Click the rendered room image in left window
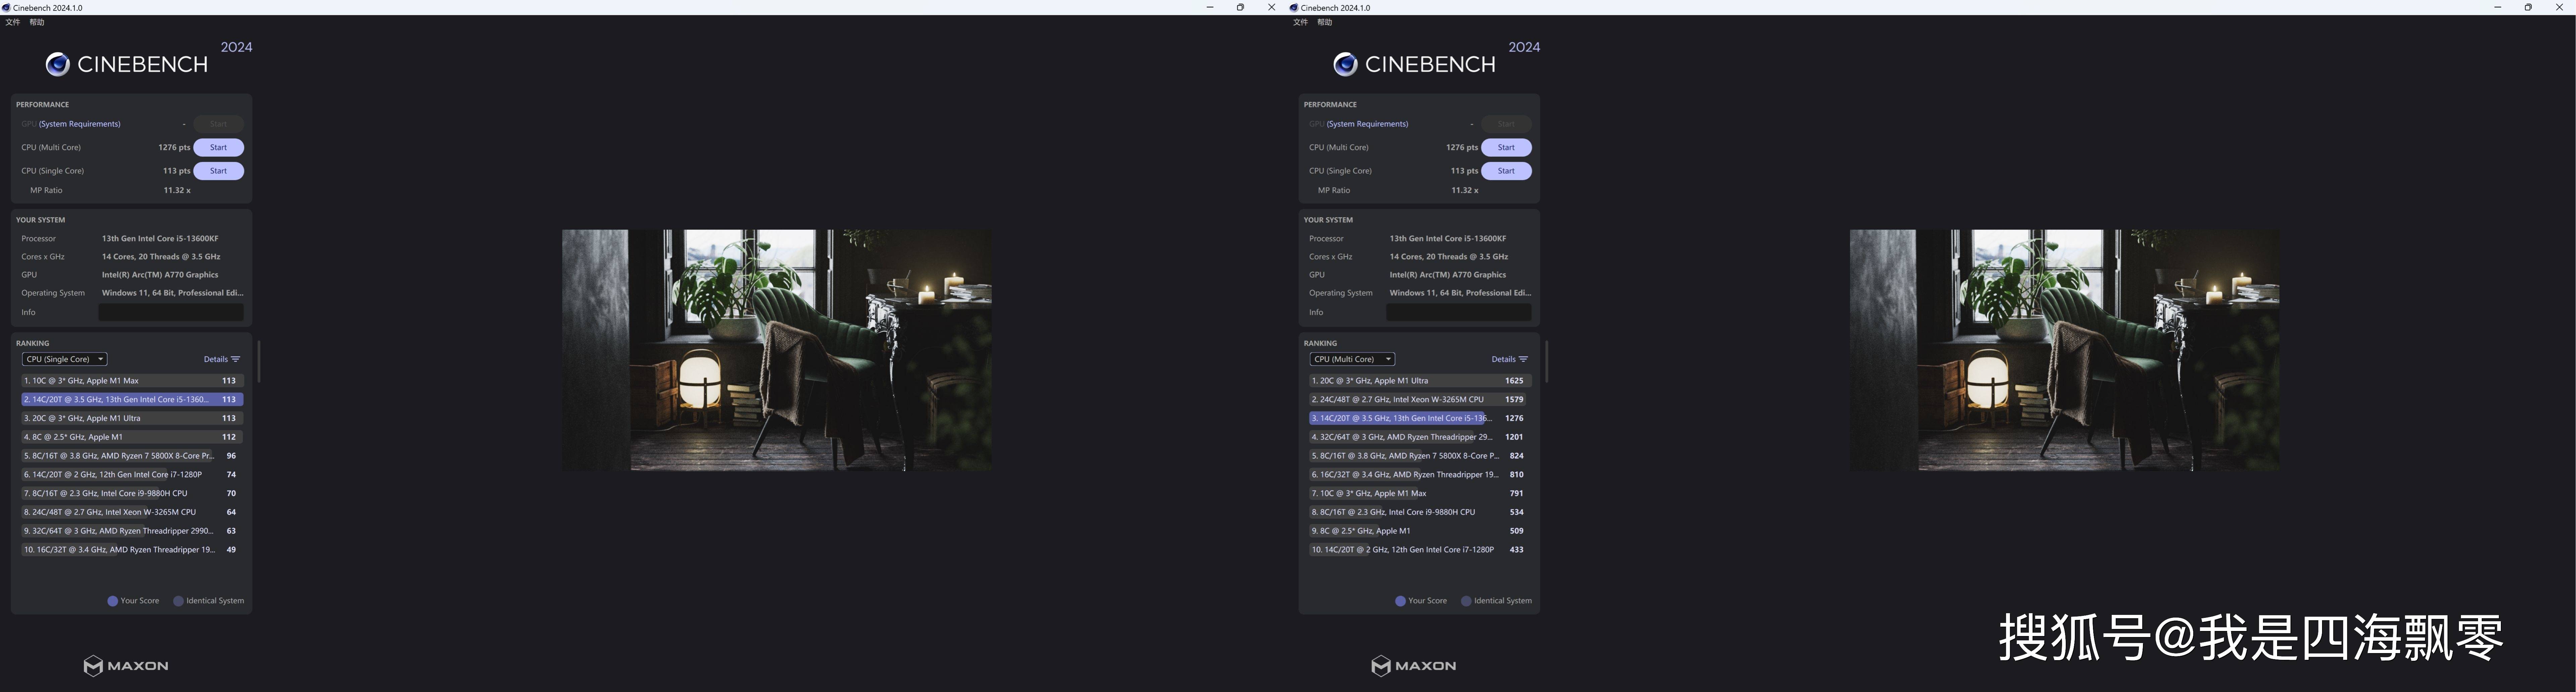 pos(777,350)
